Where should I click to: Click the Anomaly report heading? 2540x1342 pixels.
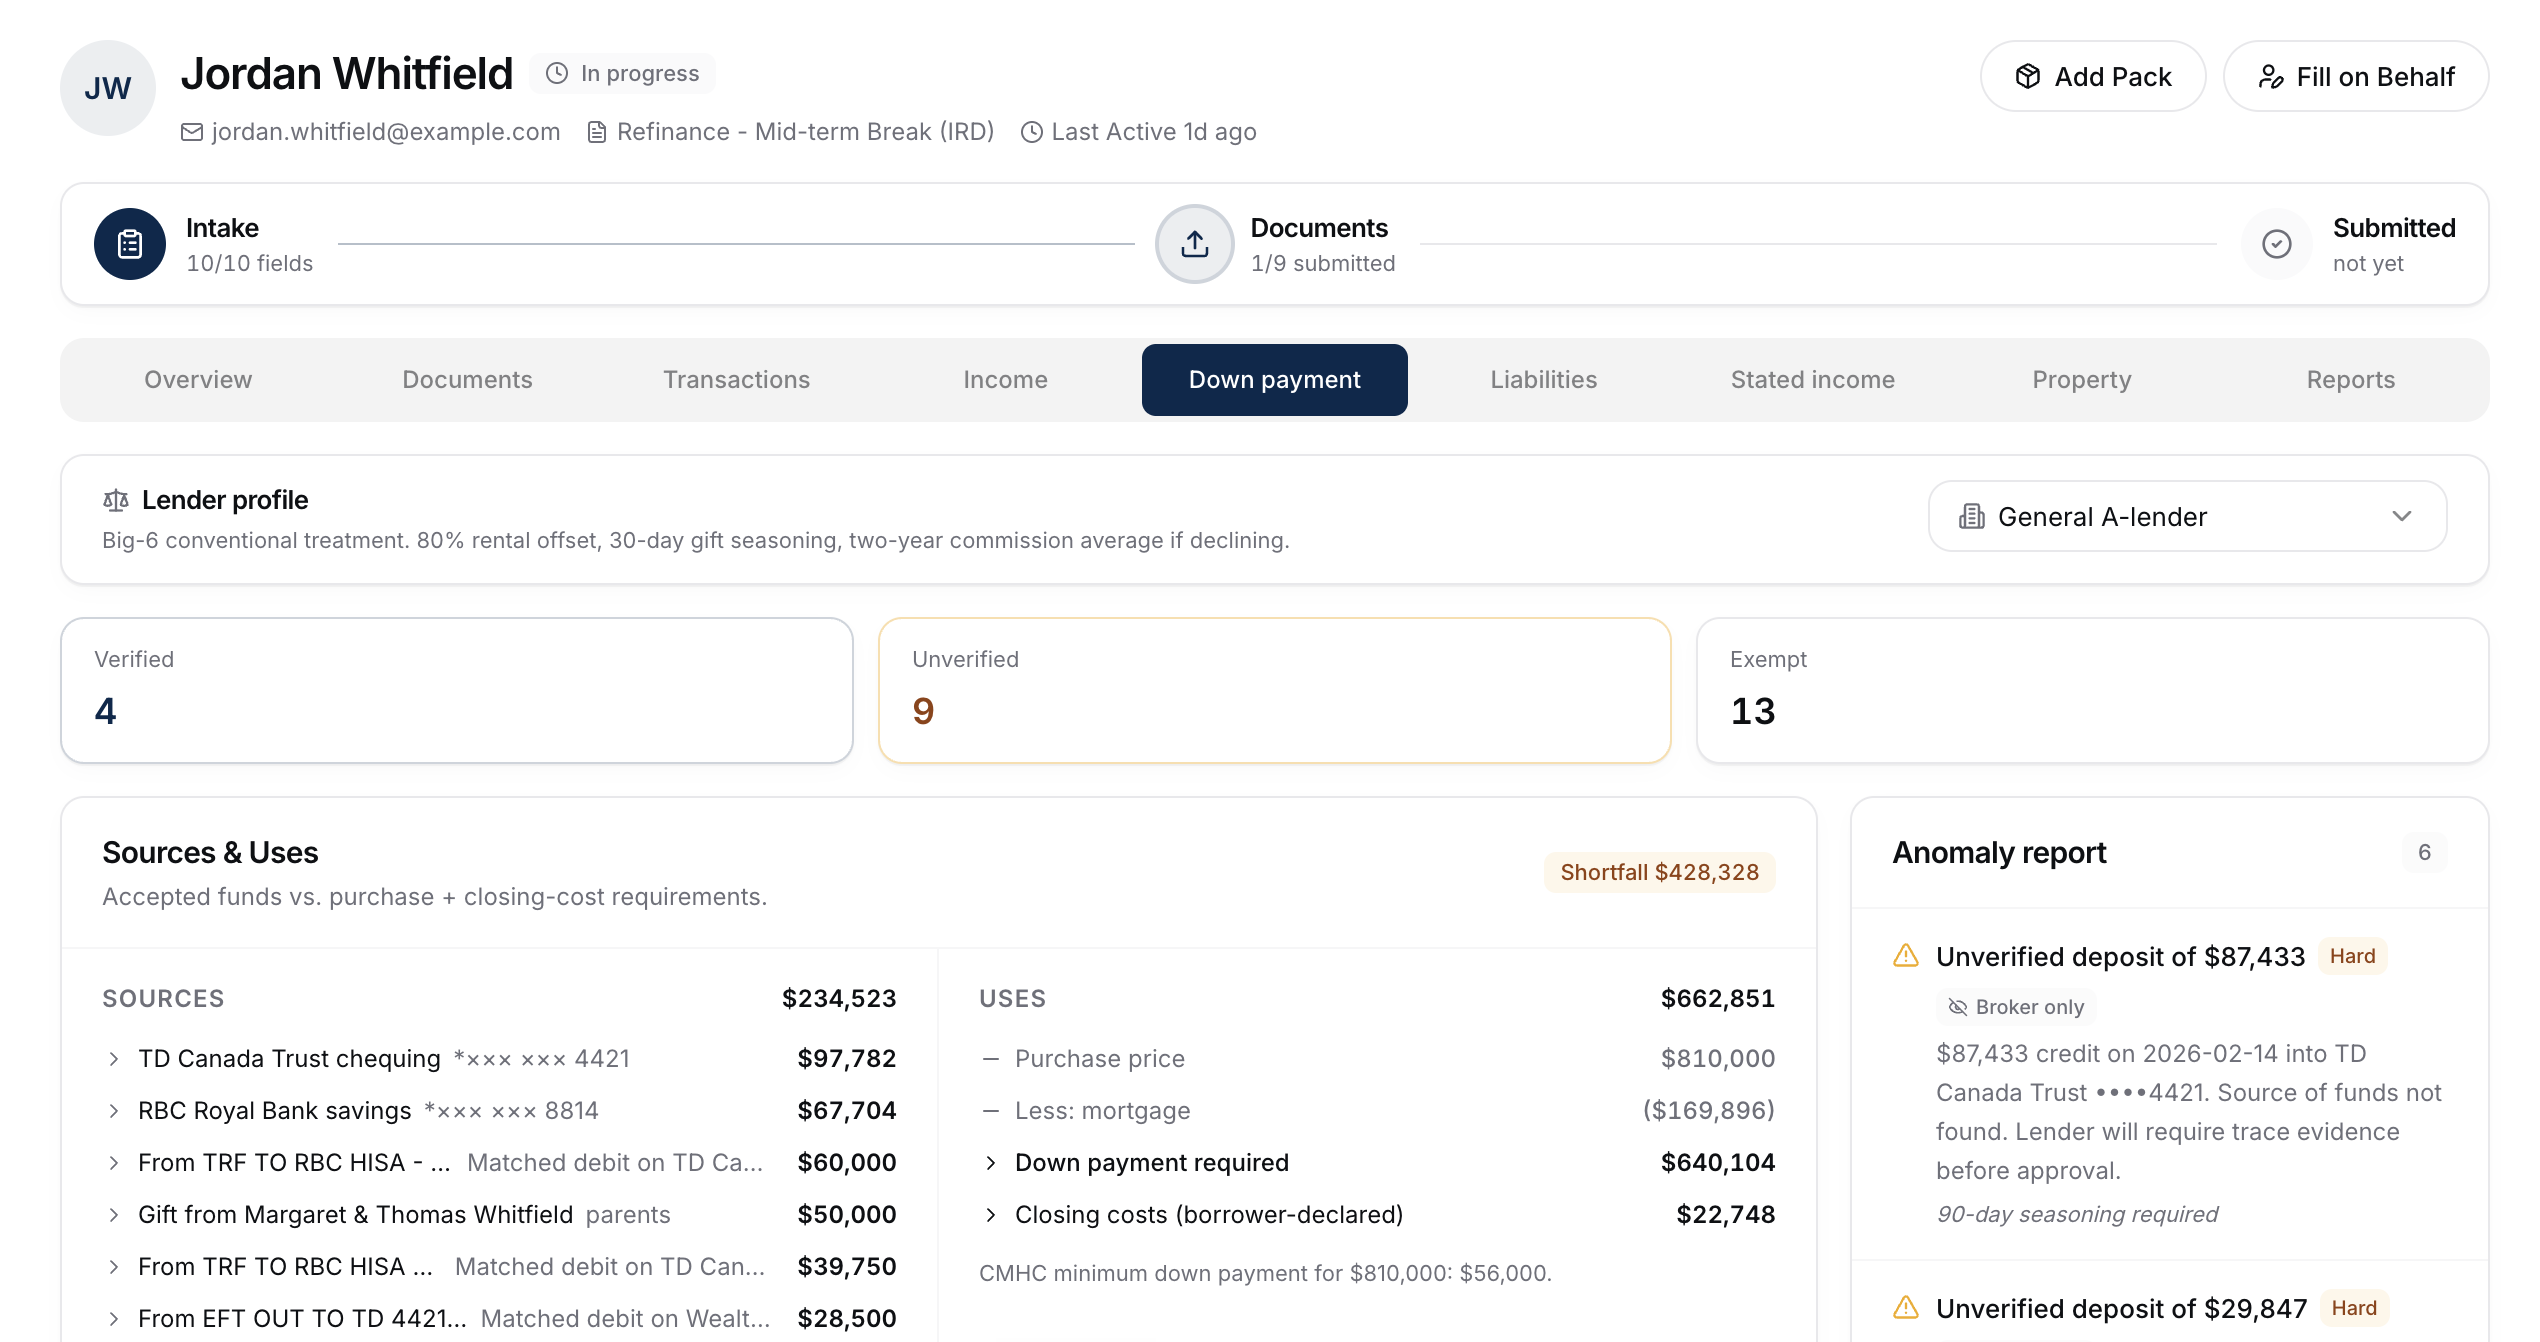1999,853
